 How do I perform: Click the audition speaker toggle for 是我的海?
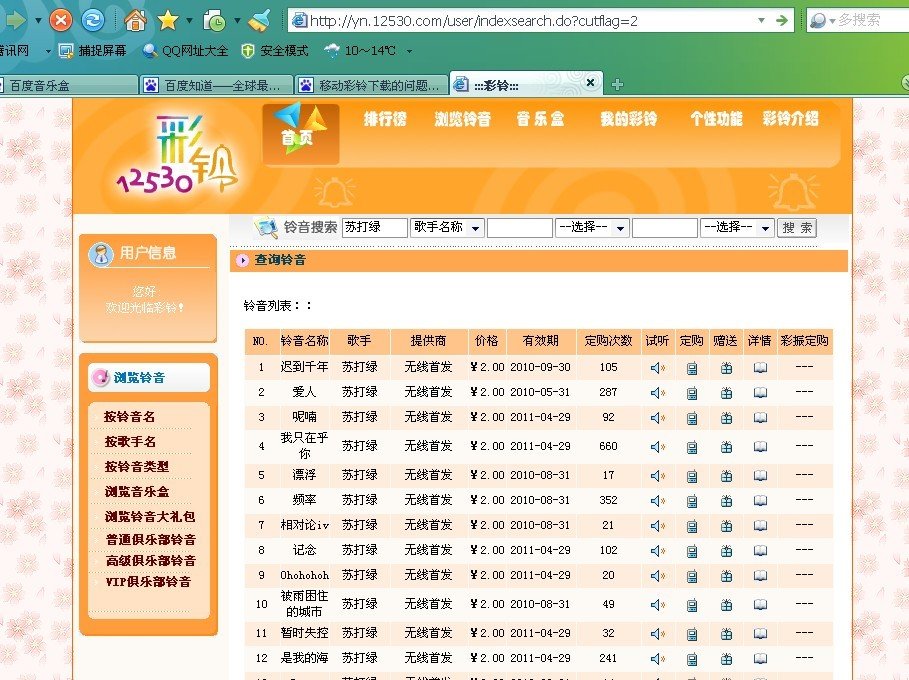[x=655, y=658]
